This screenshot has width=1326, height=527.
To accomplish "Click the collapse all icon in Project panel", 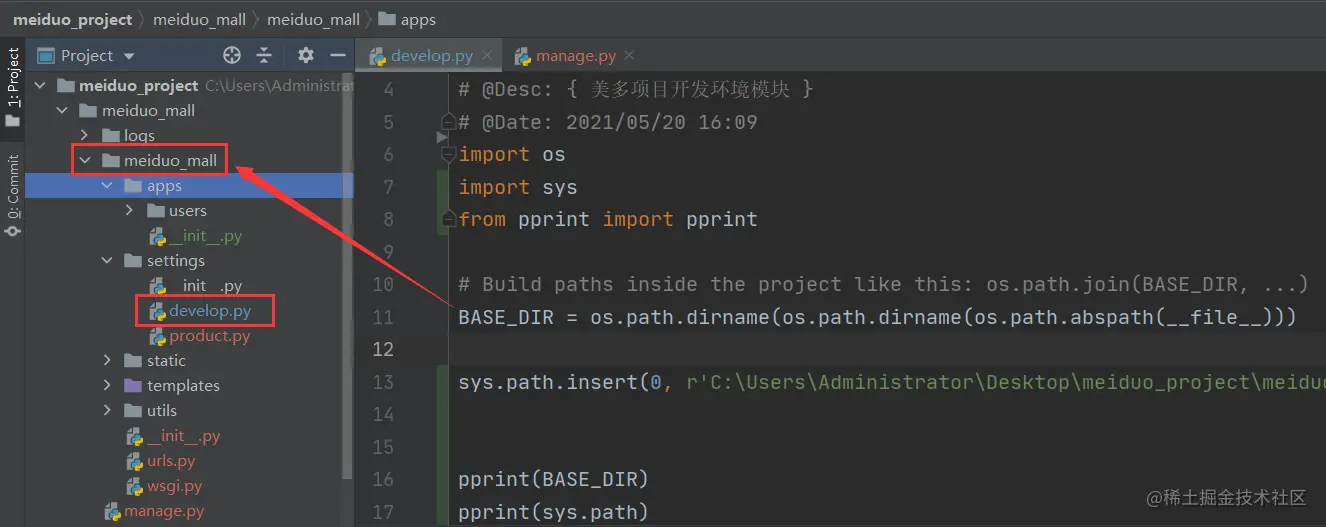I will [264, 56].
